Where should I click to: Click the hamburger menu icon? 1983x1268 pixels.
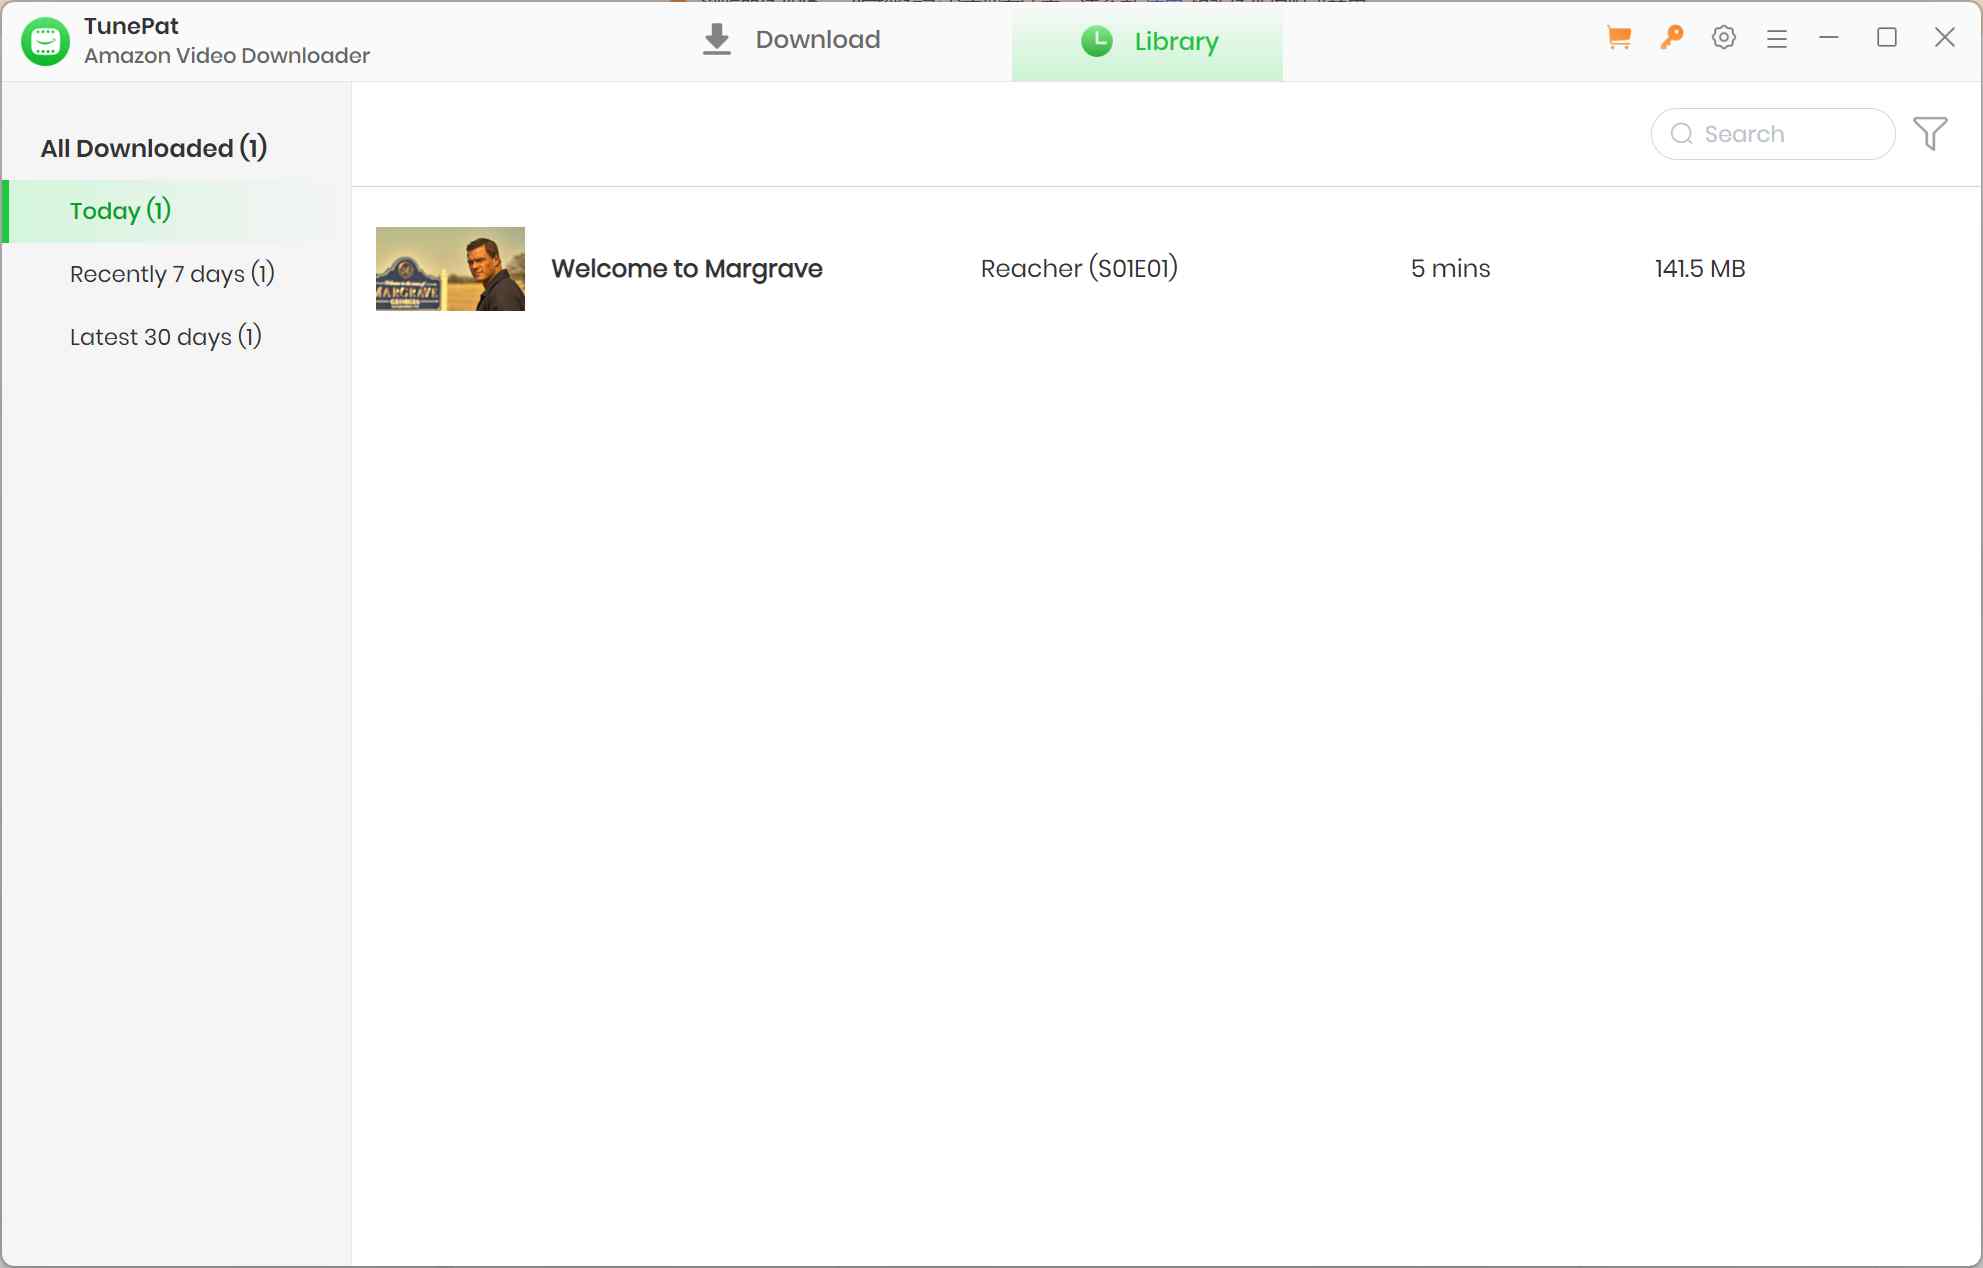(x=1777, y=37)
